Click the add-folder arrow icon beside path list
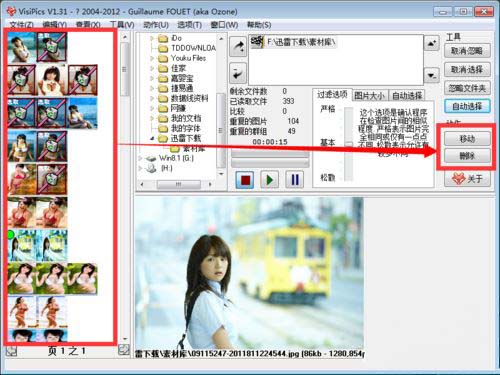This screenshot has width=500, height=375. pos(238,47)
